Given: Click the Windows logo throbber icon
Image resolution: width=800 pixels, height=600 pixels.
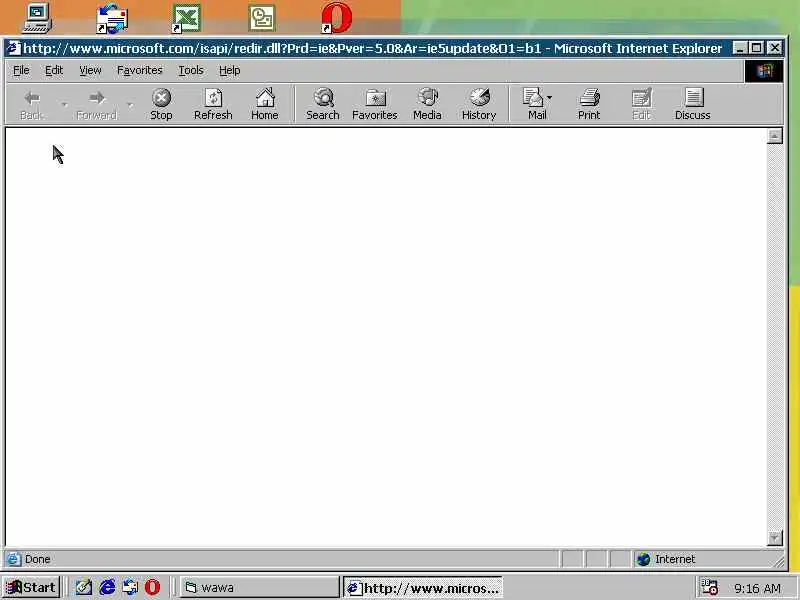Looking at the screenshot, I should [x=764, y=70].
